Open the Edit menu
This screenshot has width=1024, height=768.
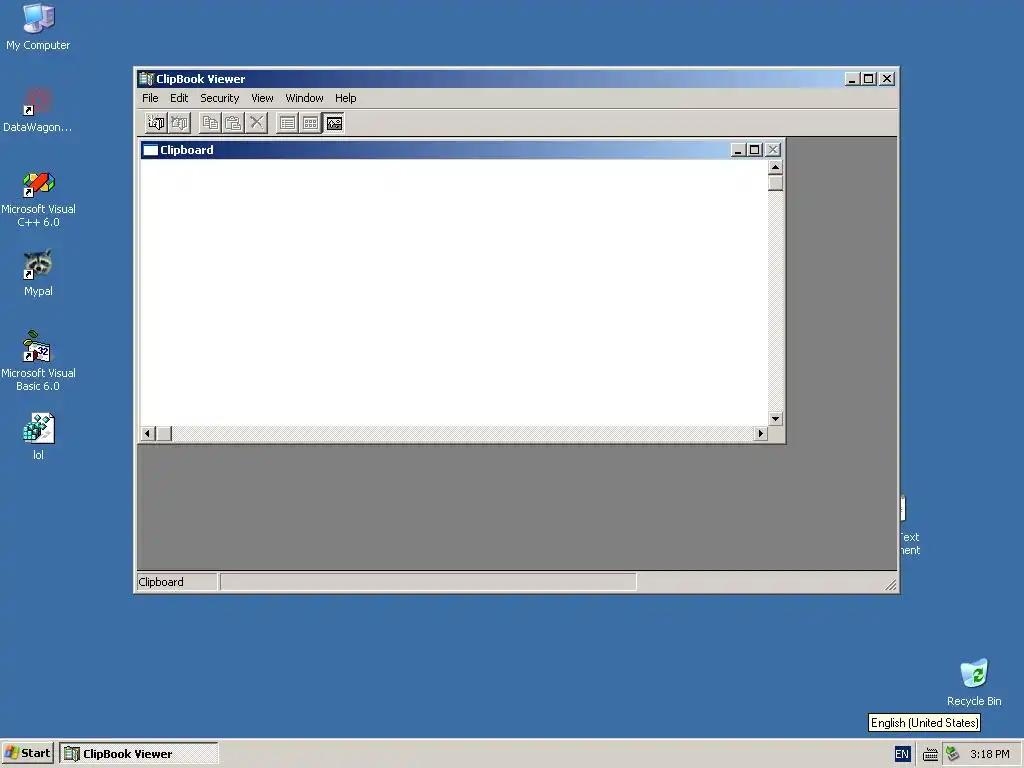pos(179,98)
